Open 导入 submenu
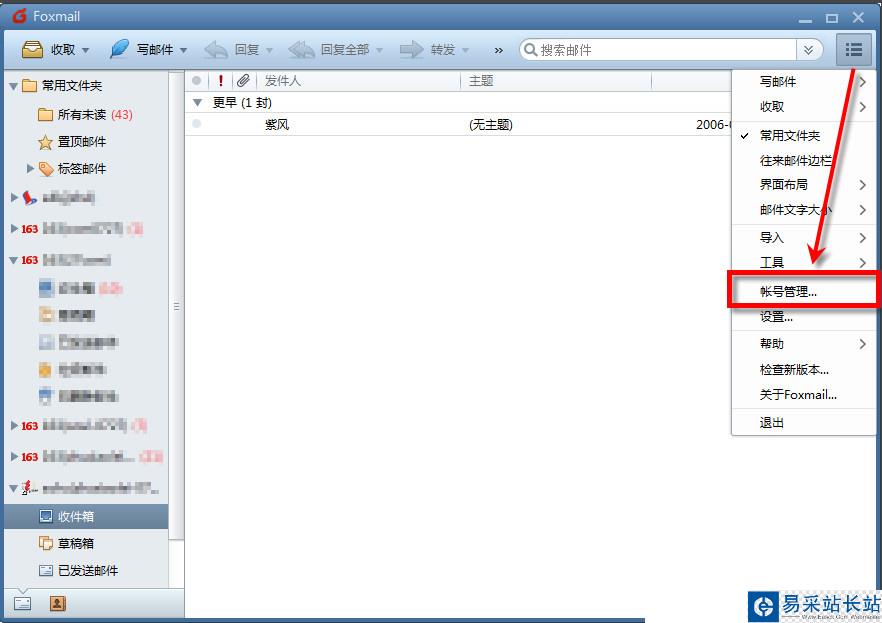This screenshot has width=882, height=623. point(803,238)
